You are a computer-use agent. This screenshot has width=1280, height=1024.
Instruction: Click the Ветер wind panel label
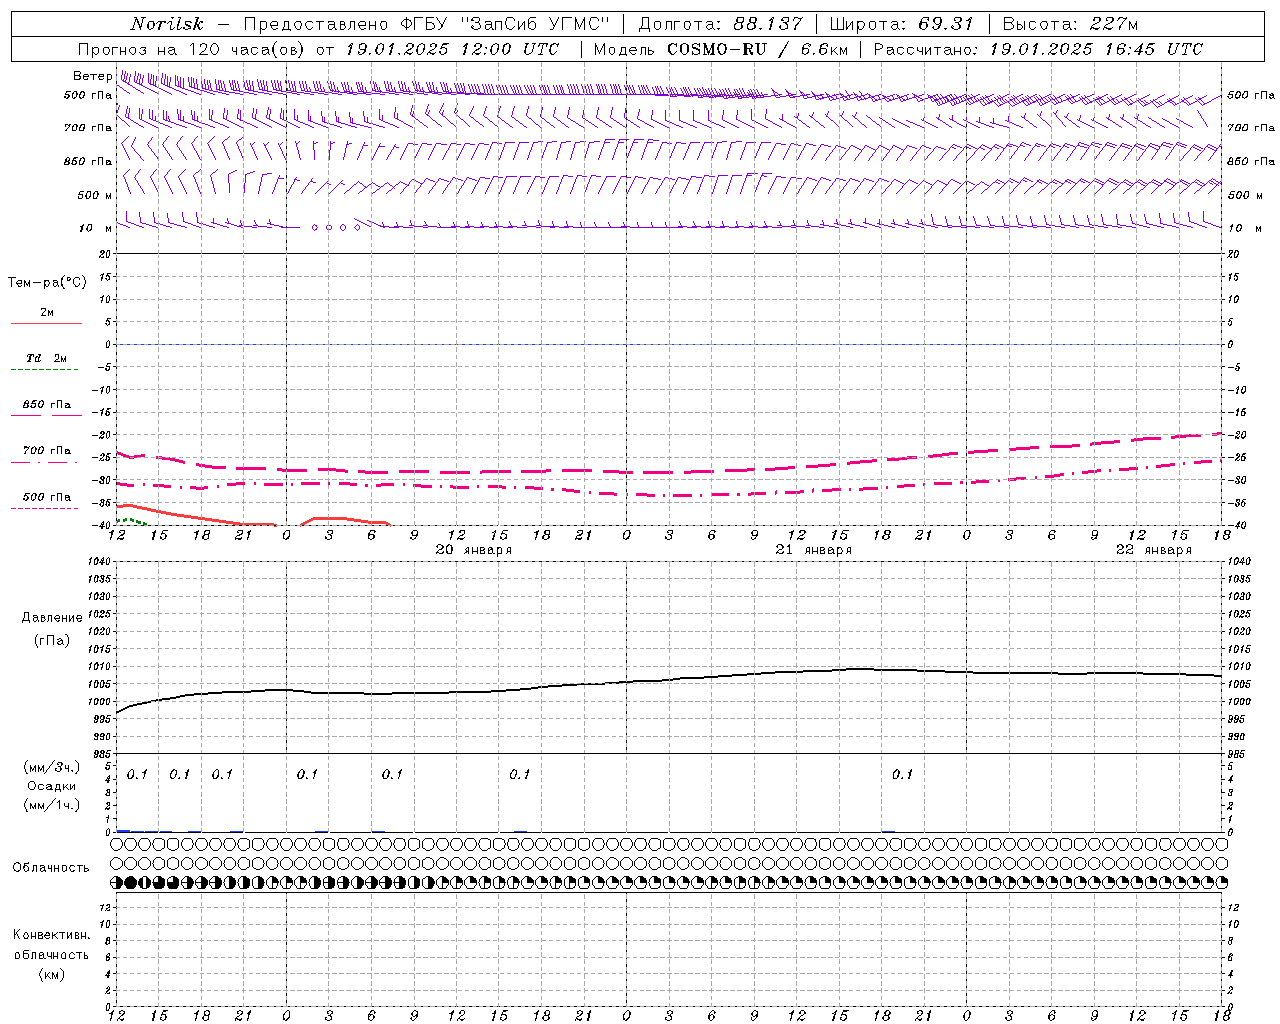click(93, 76)
